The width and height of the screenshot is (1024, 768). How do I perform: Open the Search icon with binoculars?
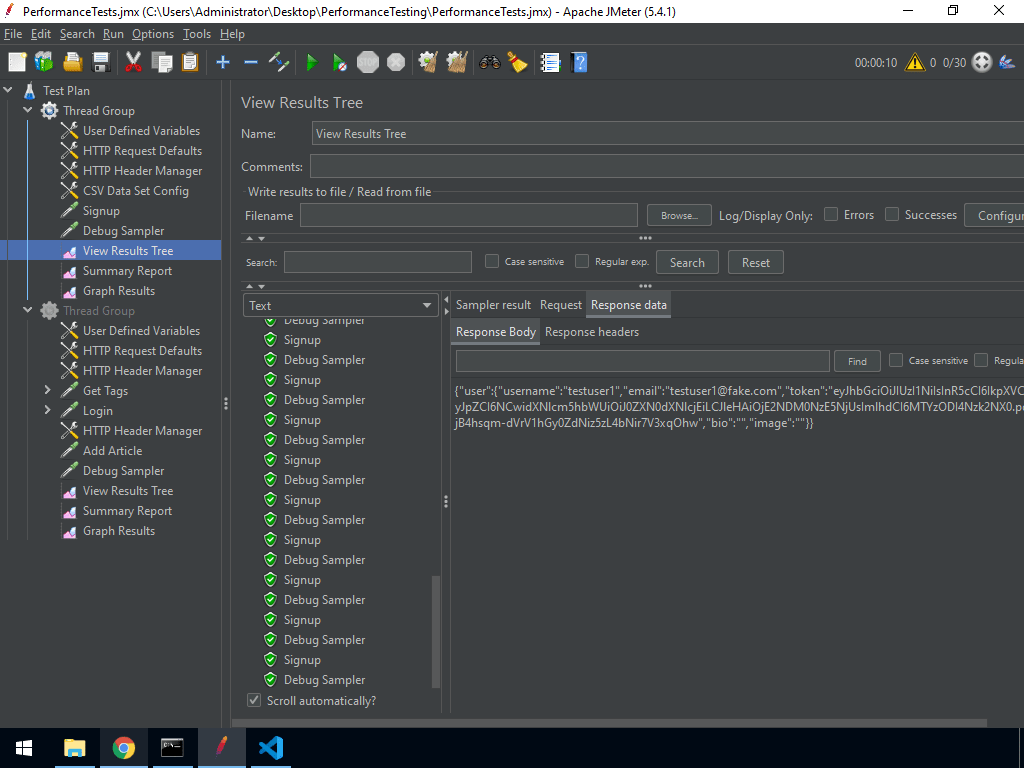(x=489, y=62)
